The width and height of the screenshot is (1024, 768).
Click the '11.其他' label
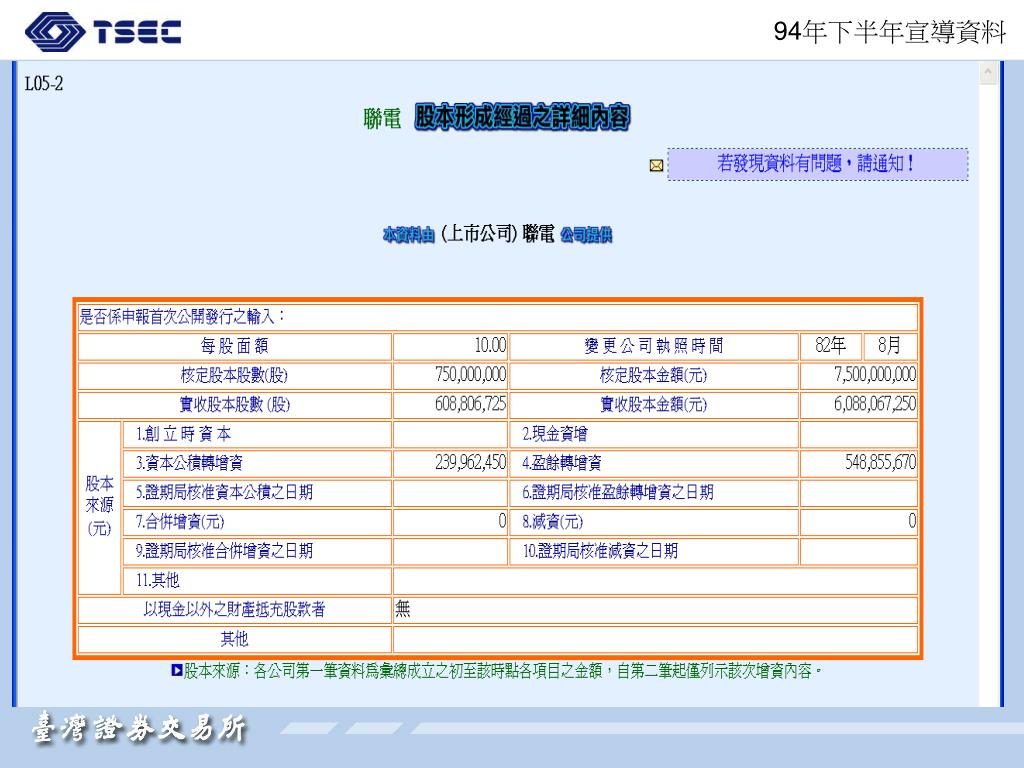tap(157, 581)
